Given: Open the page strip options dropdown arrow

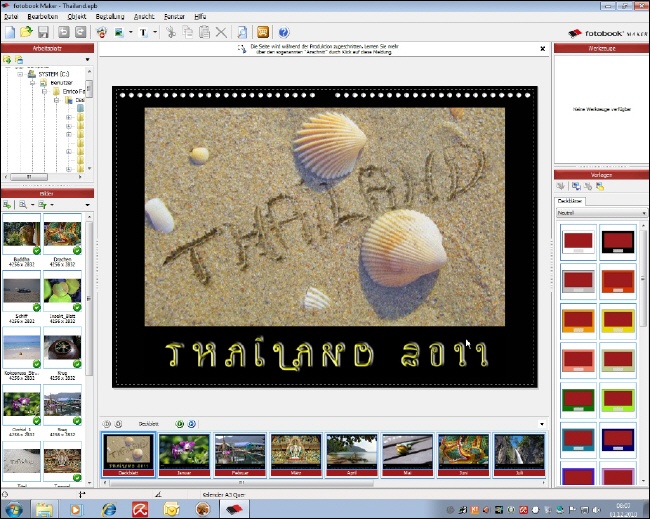Looking at the screenshot, I should [x=542, y=424].
